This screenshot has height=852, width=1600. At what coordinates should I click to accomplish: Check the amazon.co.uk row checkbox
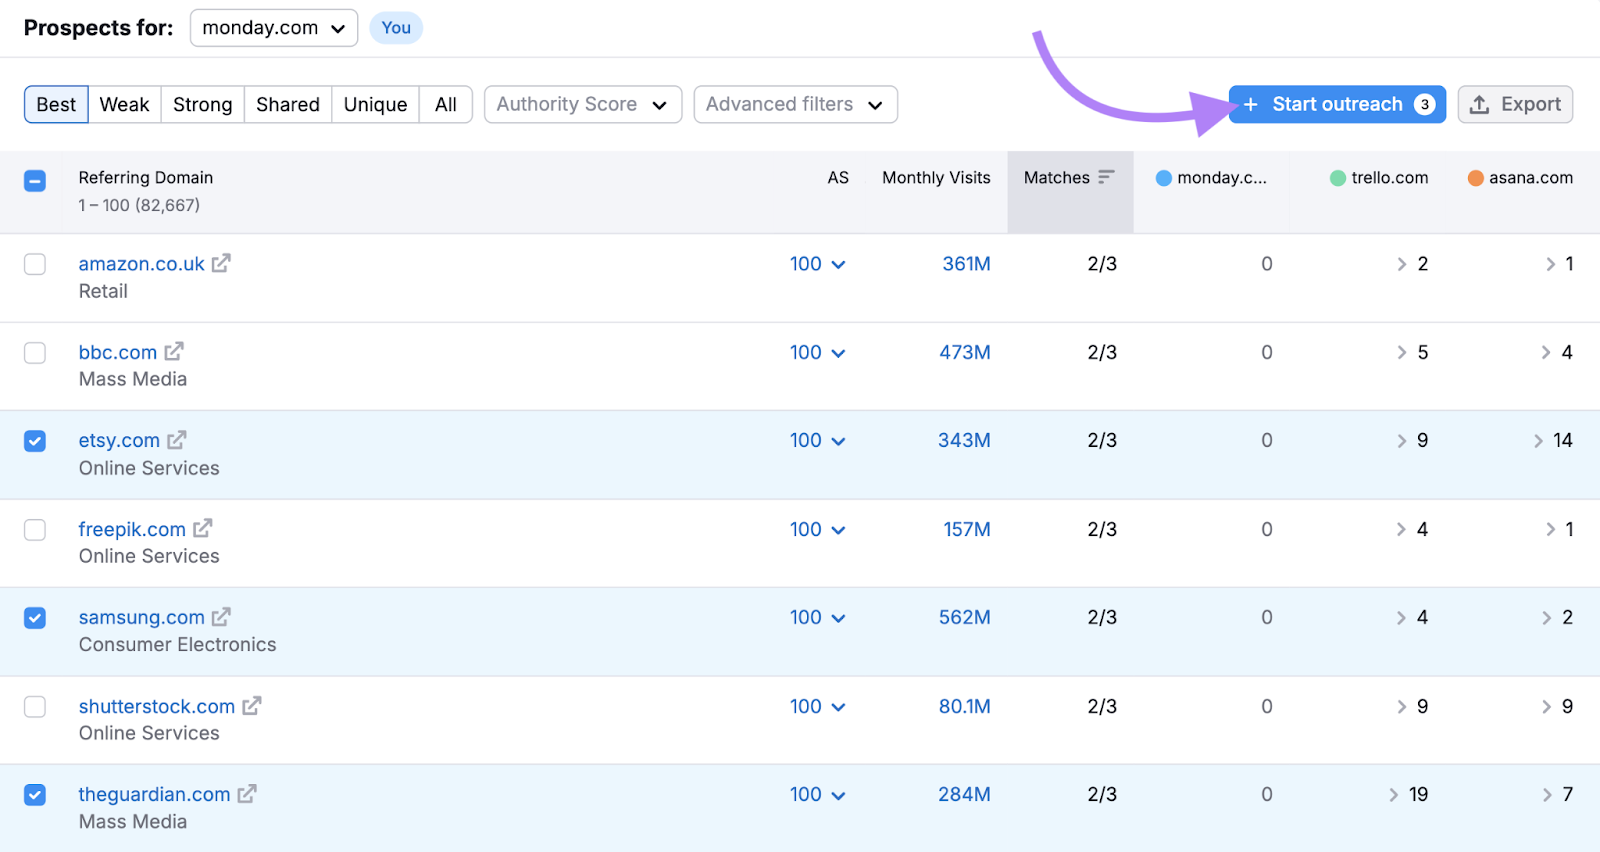pos(35,264)
